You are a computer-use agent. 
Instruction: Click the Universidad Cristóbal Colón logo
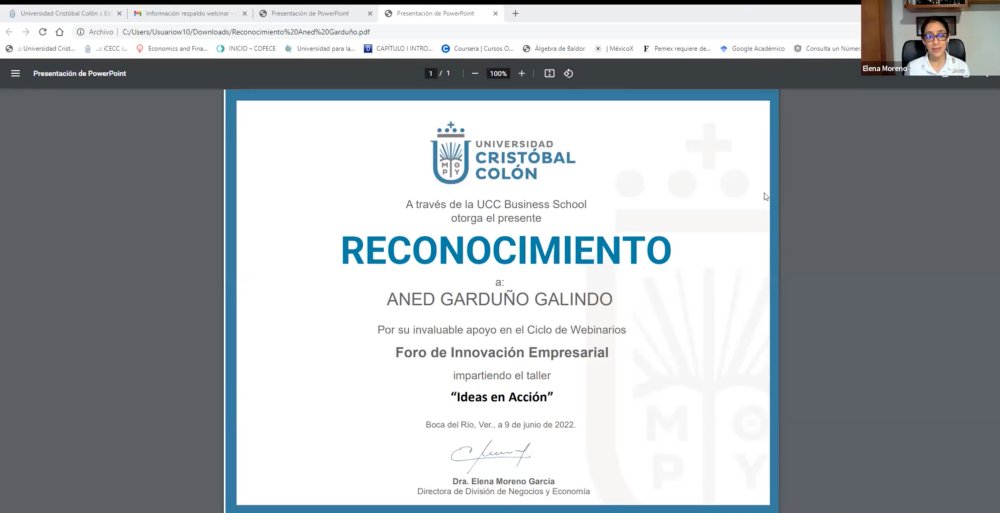503,152
